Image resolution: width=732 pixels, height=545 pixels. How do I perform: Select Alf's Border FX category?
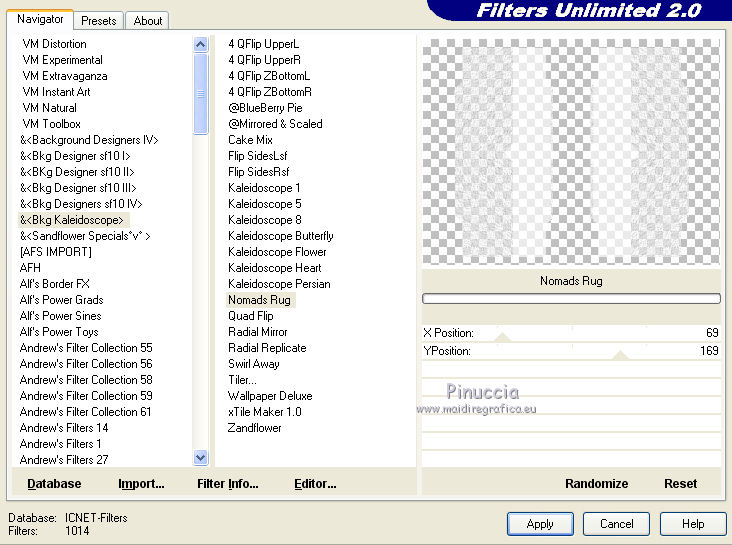coord(55,283)
